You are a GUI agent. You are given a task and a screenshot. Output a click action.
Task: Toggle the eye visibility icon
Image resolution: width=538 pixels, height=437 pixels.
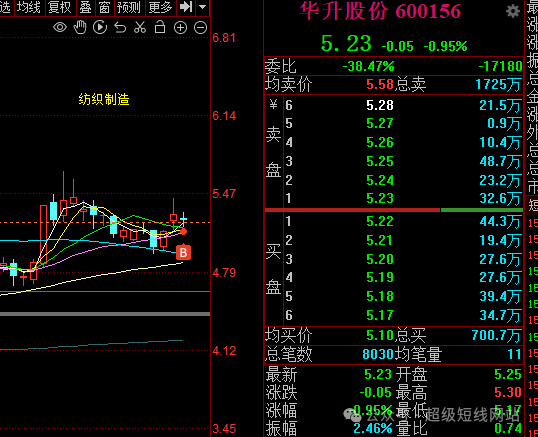(x=60, y=27)
